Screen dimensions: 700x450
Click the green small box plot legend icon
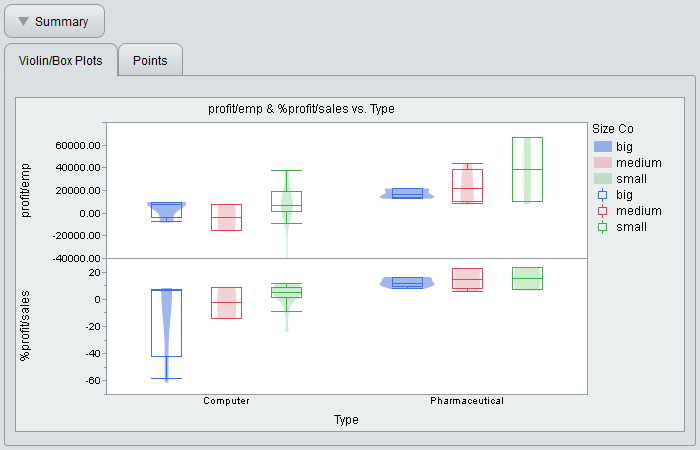[602, 227]
